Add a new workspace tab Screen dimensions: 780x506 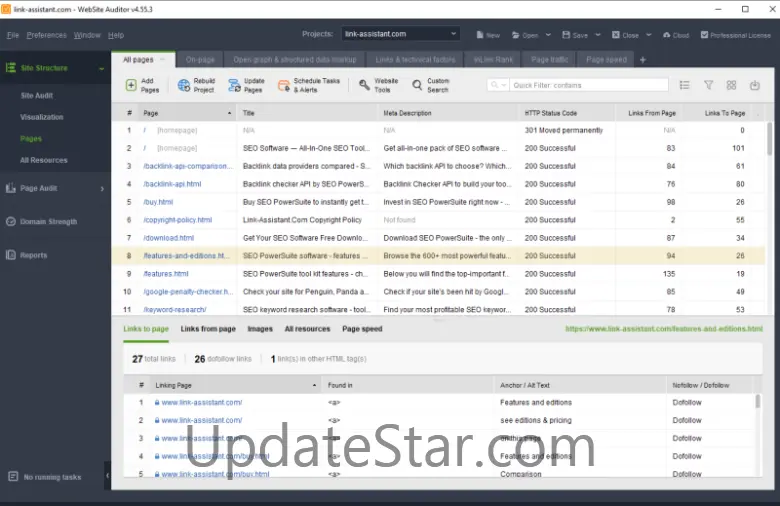point(643,60)
